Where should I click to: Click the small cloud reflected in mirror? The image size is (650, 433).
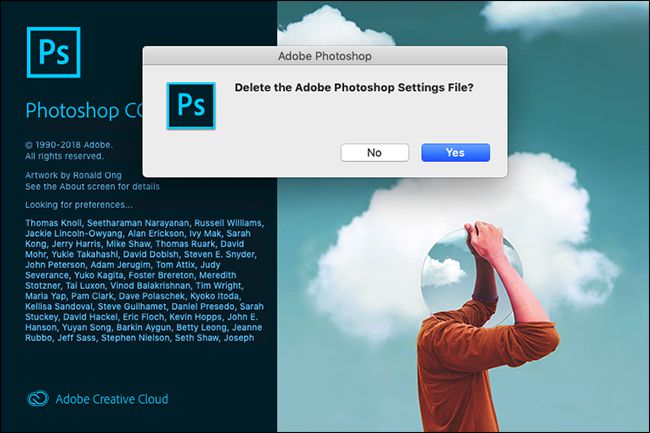point(442,271)
